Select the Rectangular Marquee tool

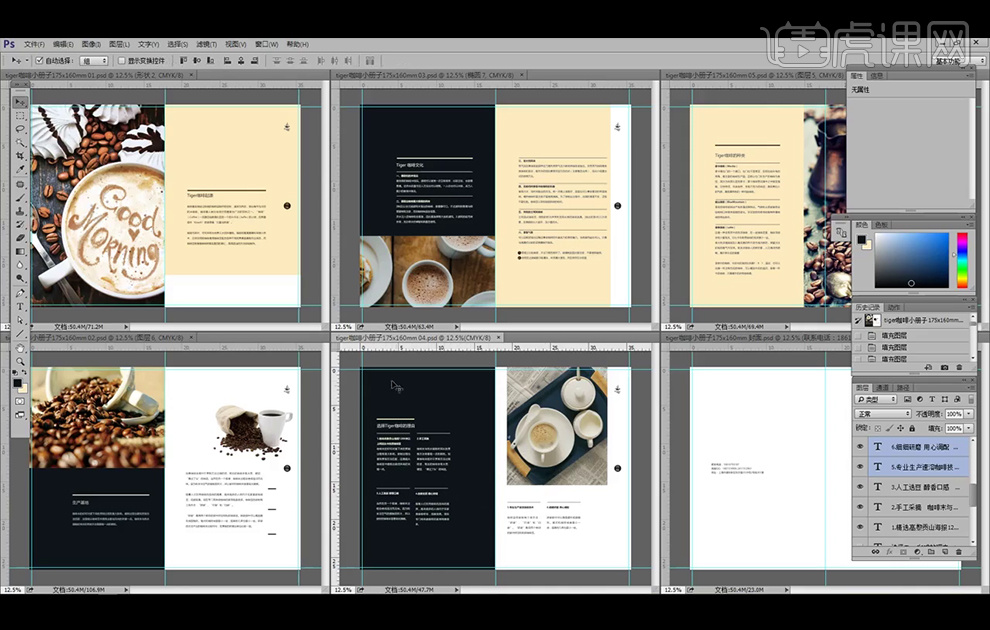click(x=20, y=116)
